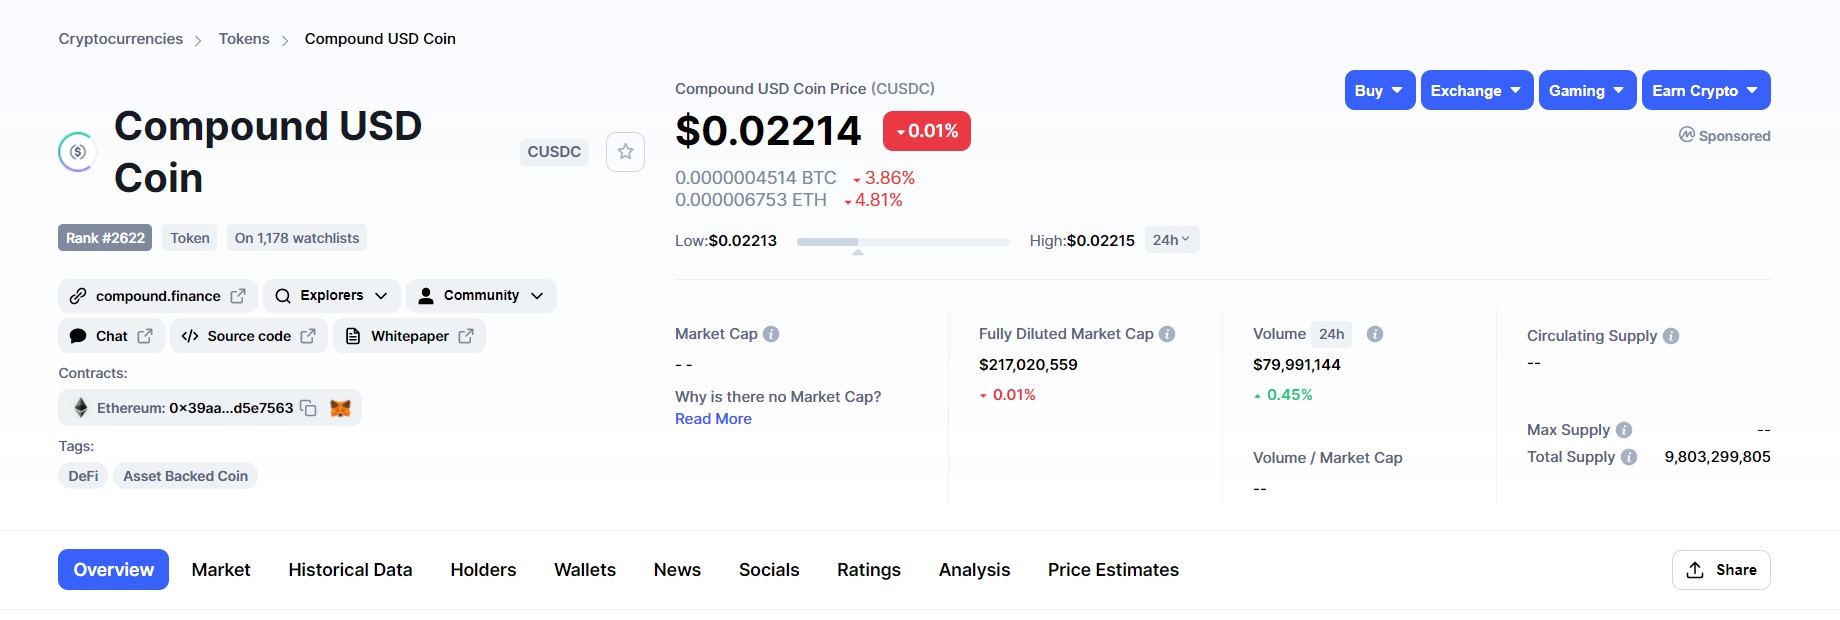This screenshot has height=620, width=1840.
Task: Expand the Exchange dropdown
Action: tap(1477, 90)
